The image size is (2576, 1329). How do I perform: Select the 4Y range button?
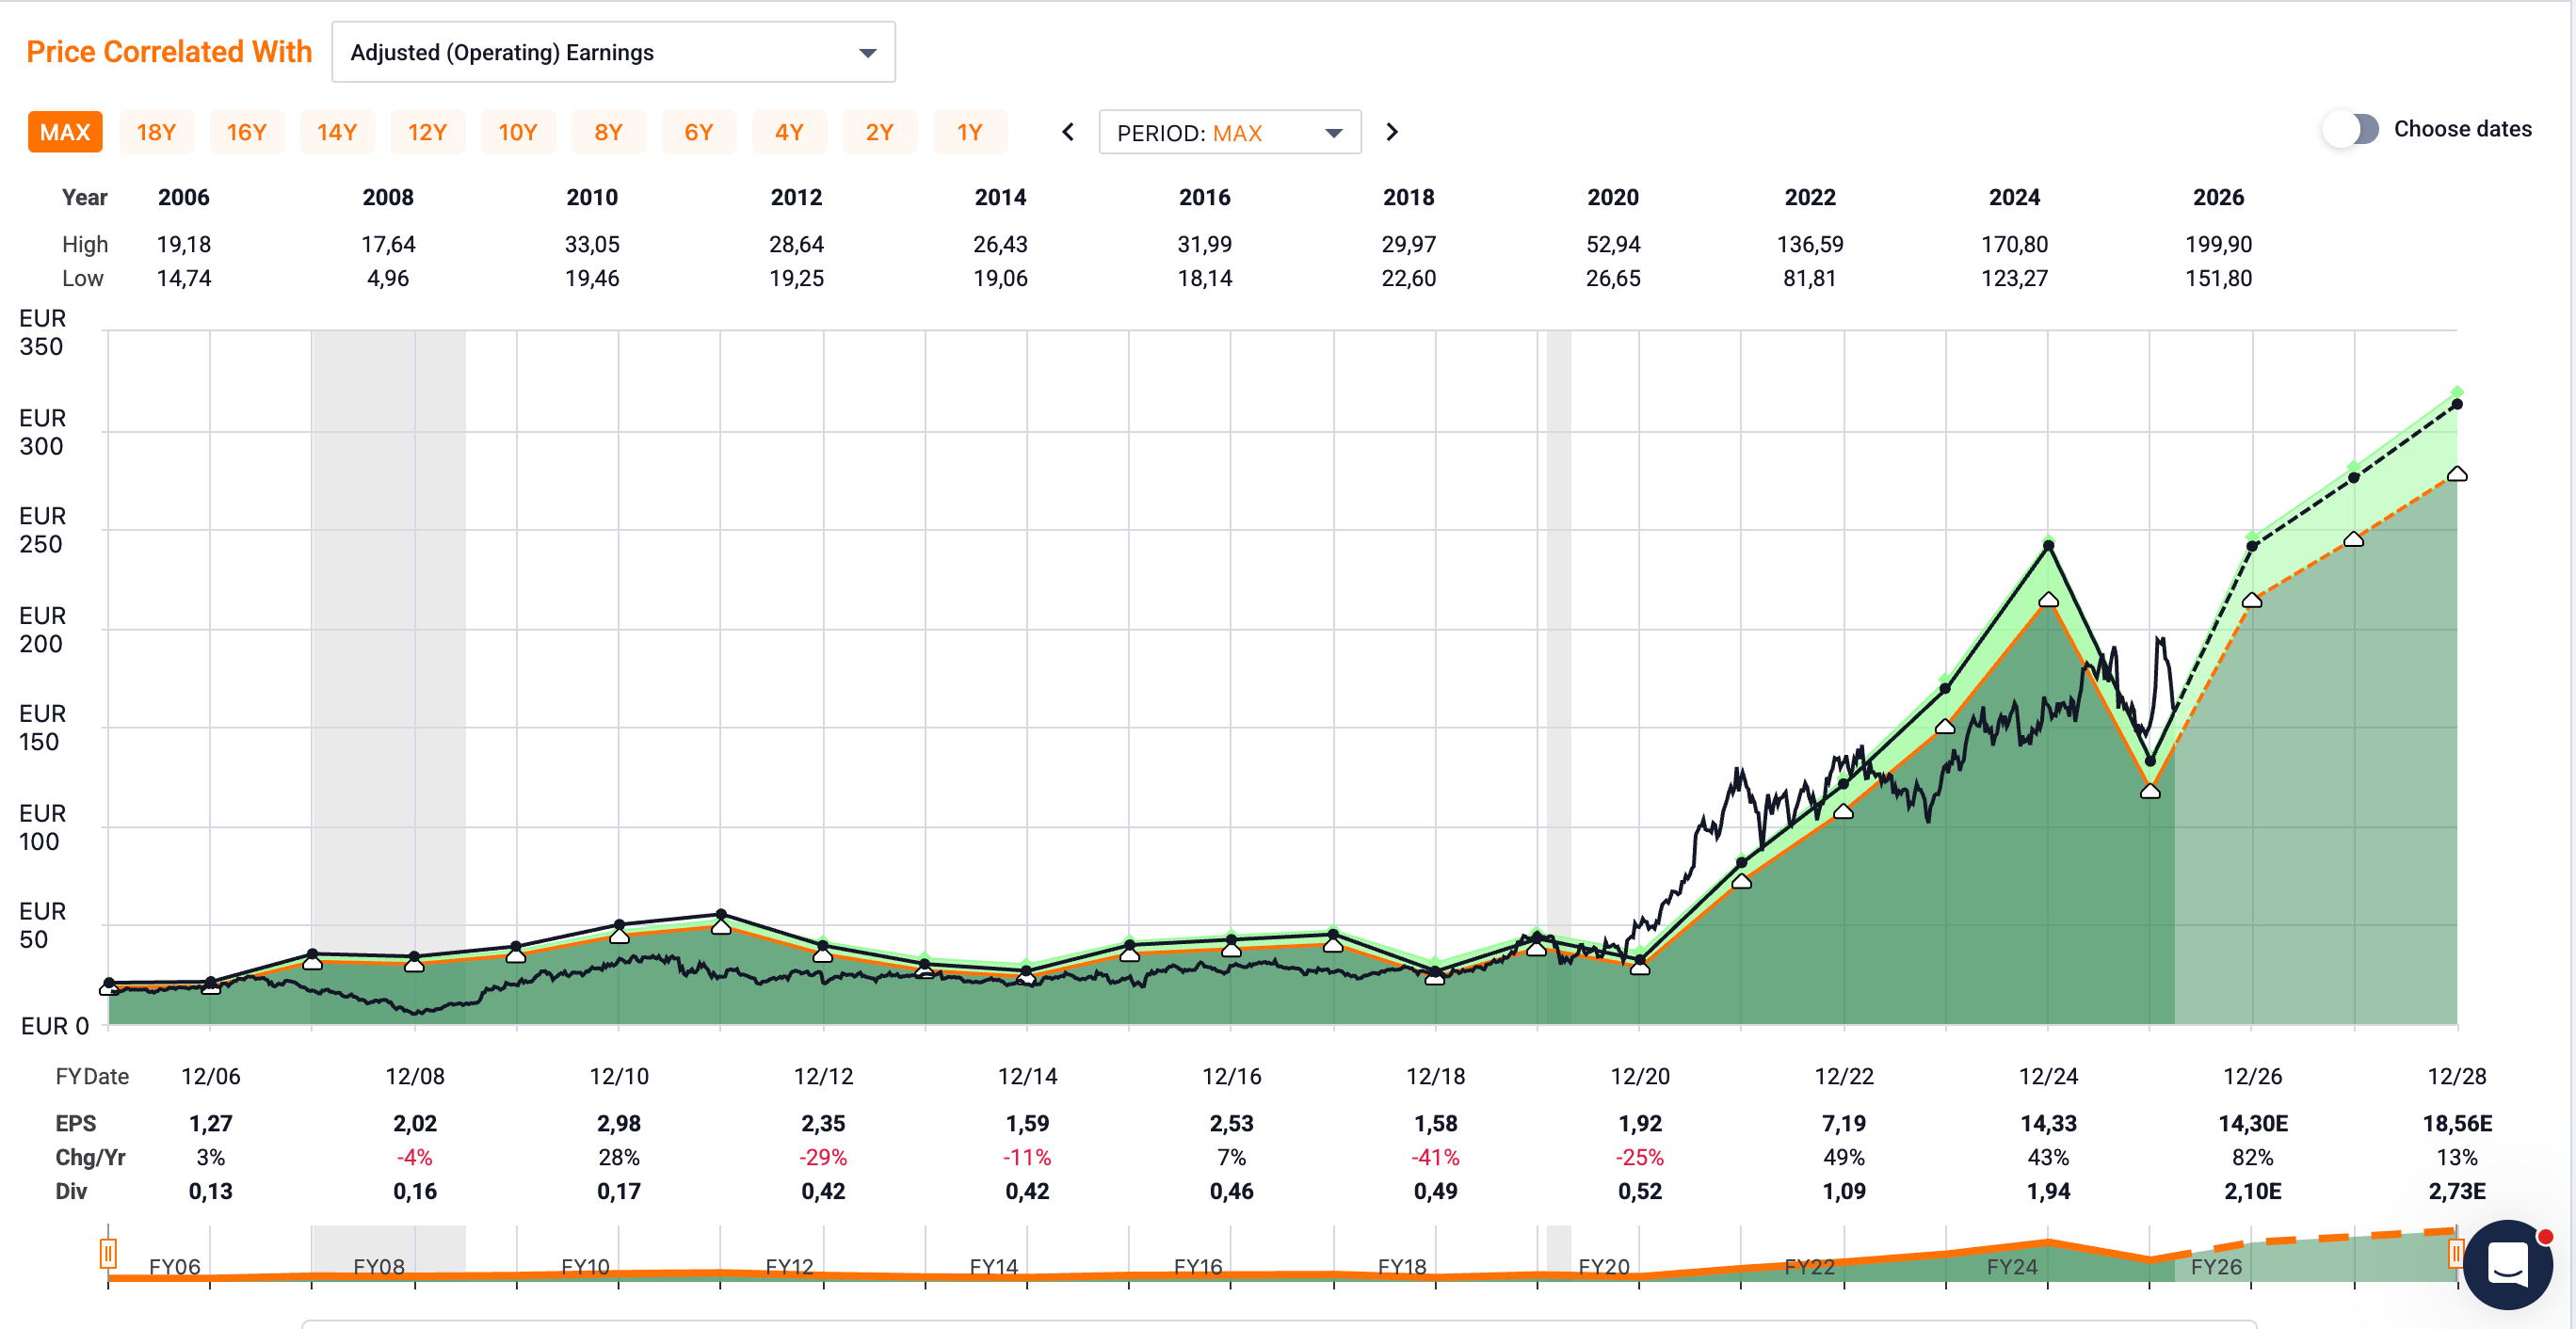point(788,132)
